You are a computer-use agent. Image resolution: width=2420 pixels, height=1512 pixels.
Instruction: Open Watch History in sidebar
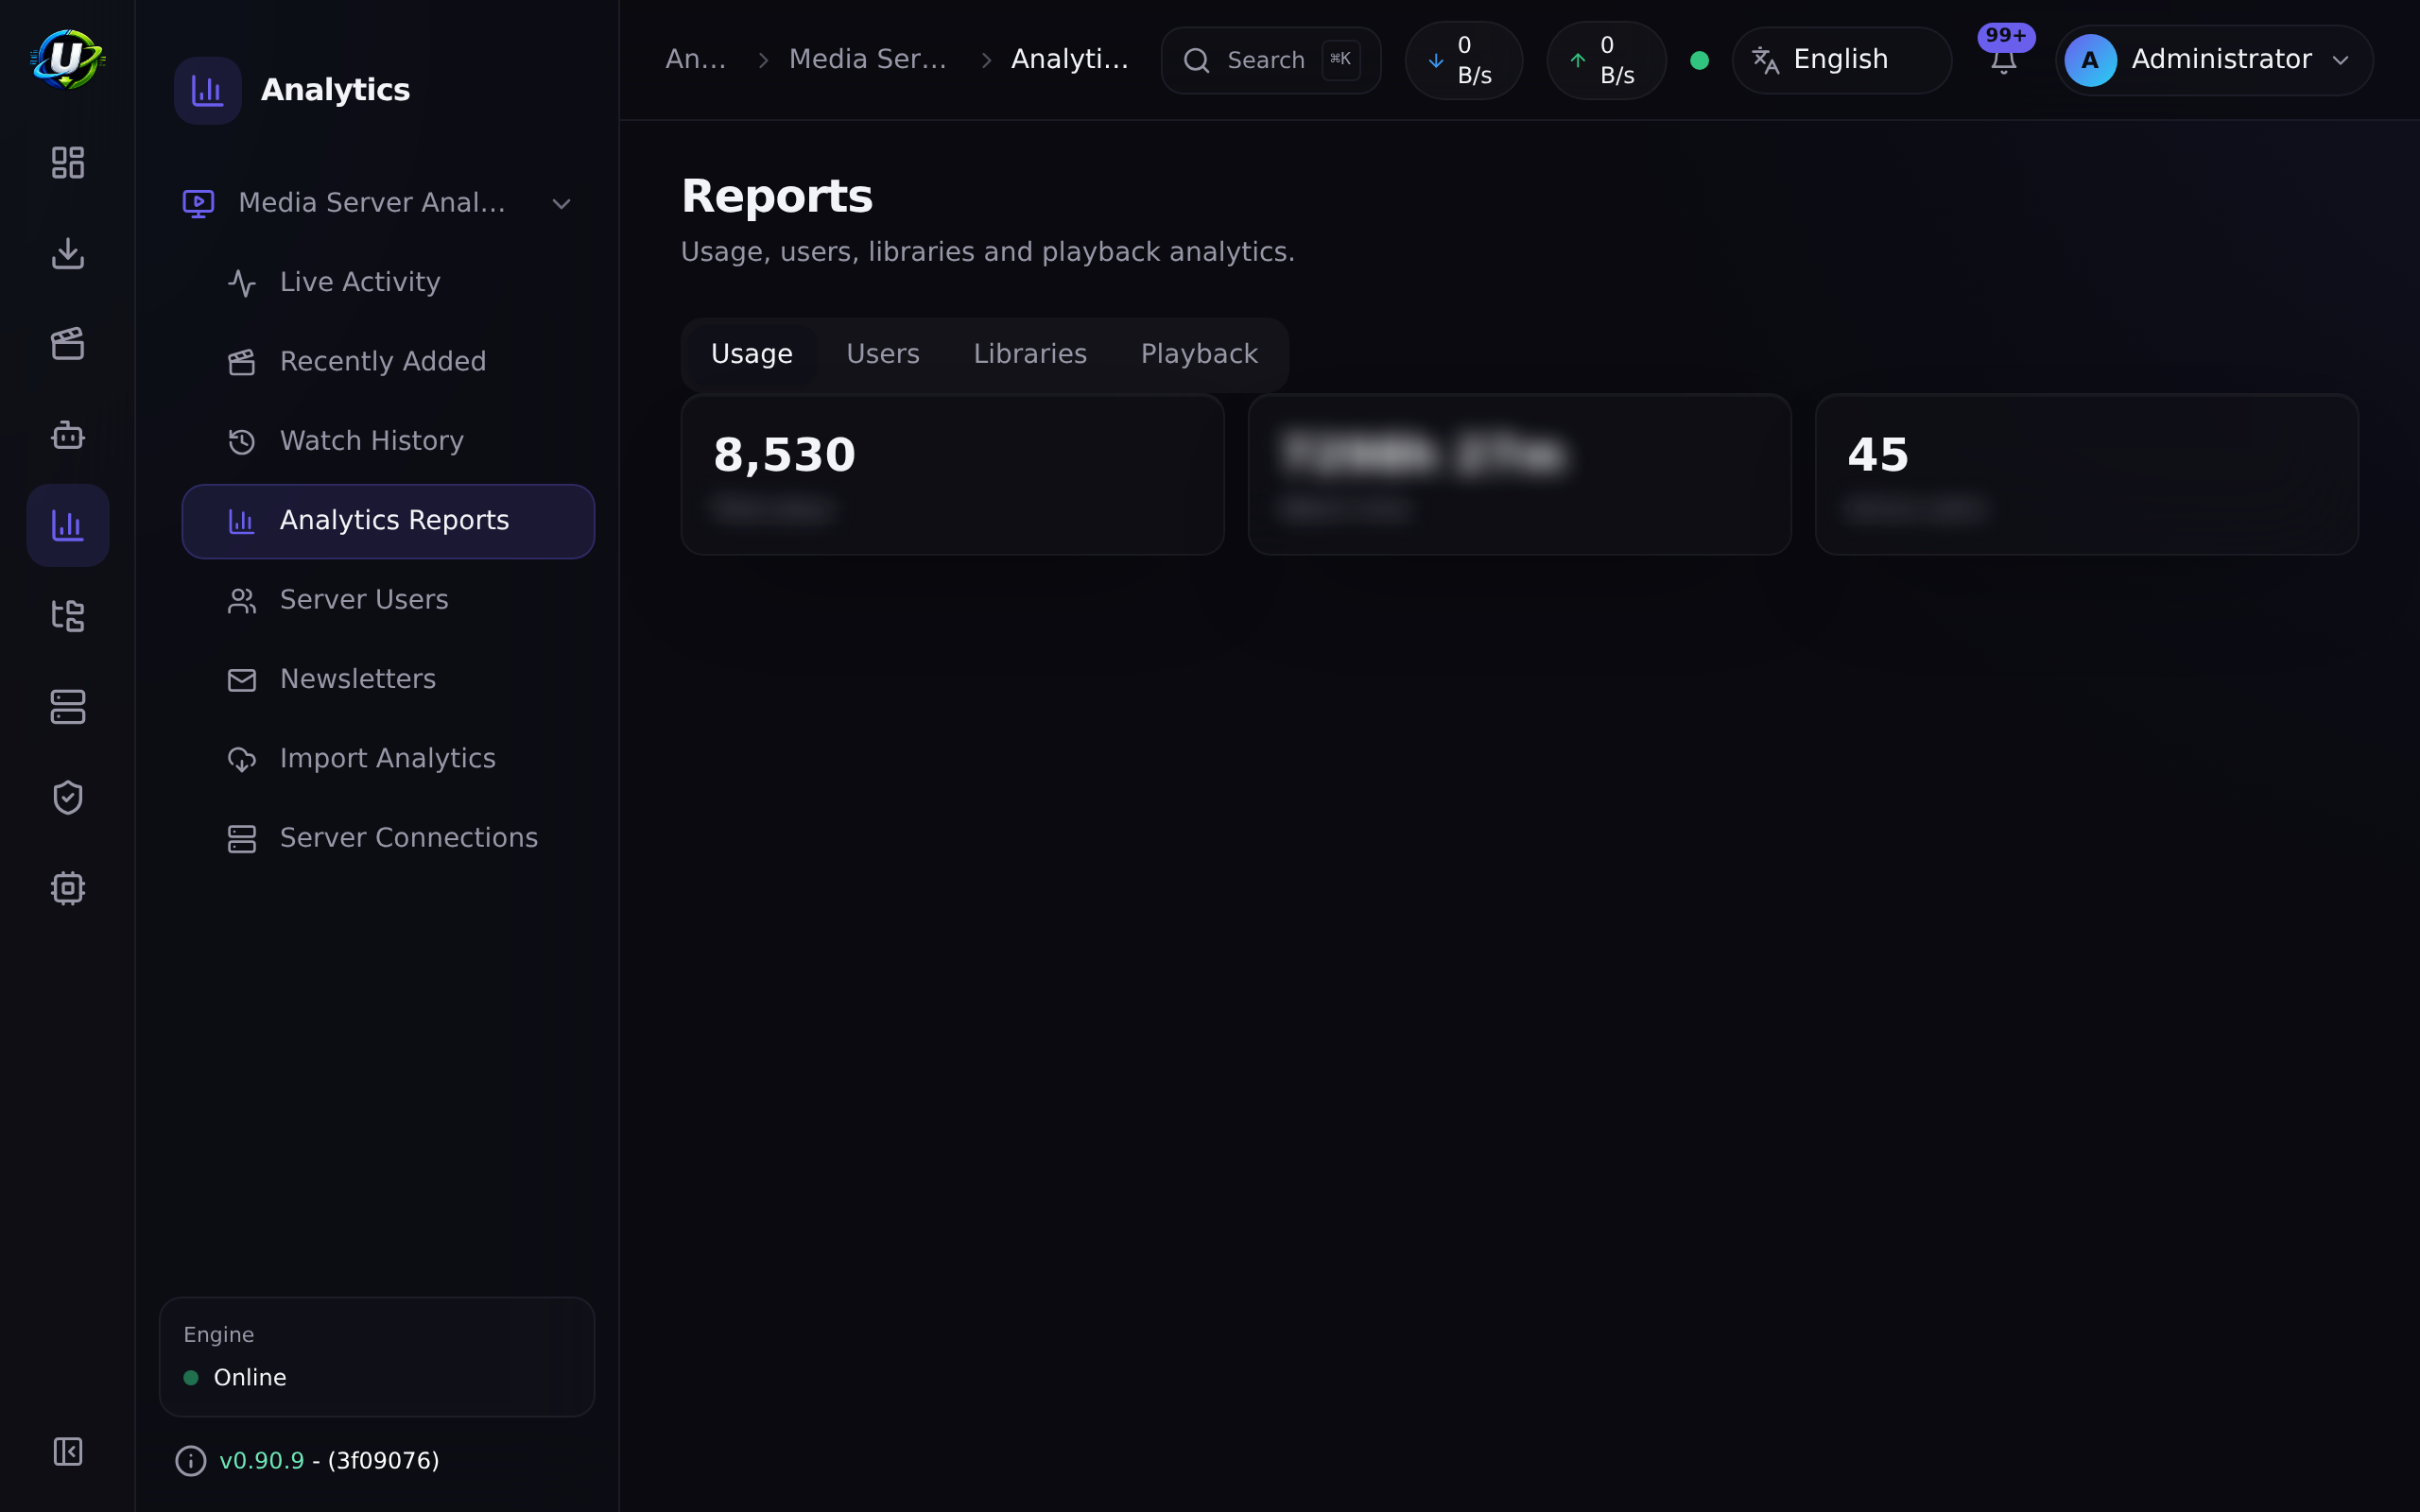pyautogui.click(x=388, y=441)
